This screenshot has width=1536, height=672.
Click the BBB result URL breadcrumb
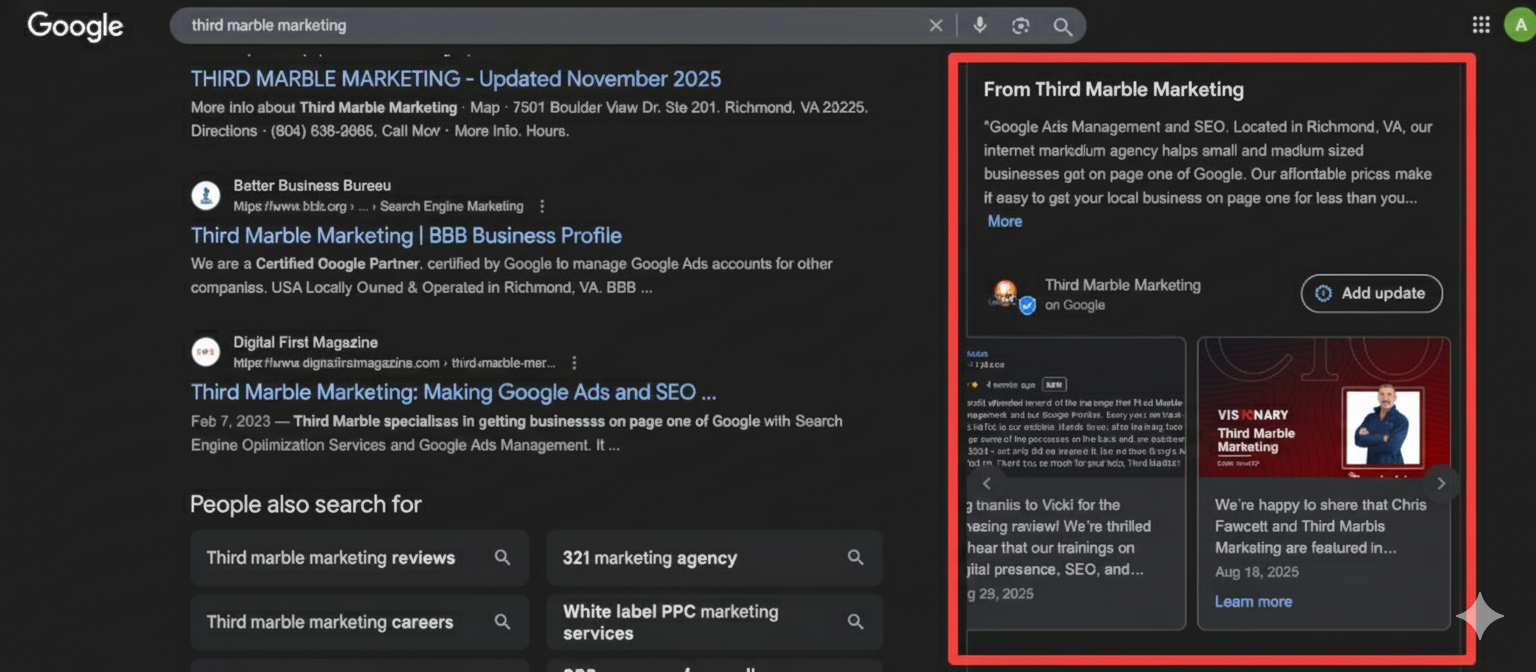(378, 206)
